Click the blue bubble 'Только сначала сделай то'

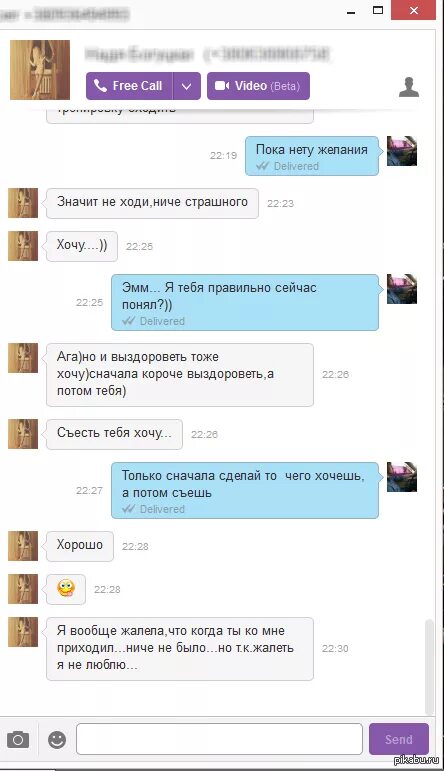245,490
